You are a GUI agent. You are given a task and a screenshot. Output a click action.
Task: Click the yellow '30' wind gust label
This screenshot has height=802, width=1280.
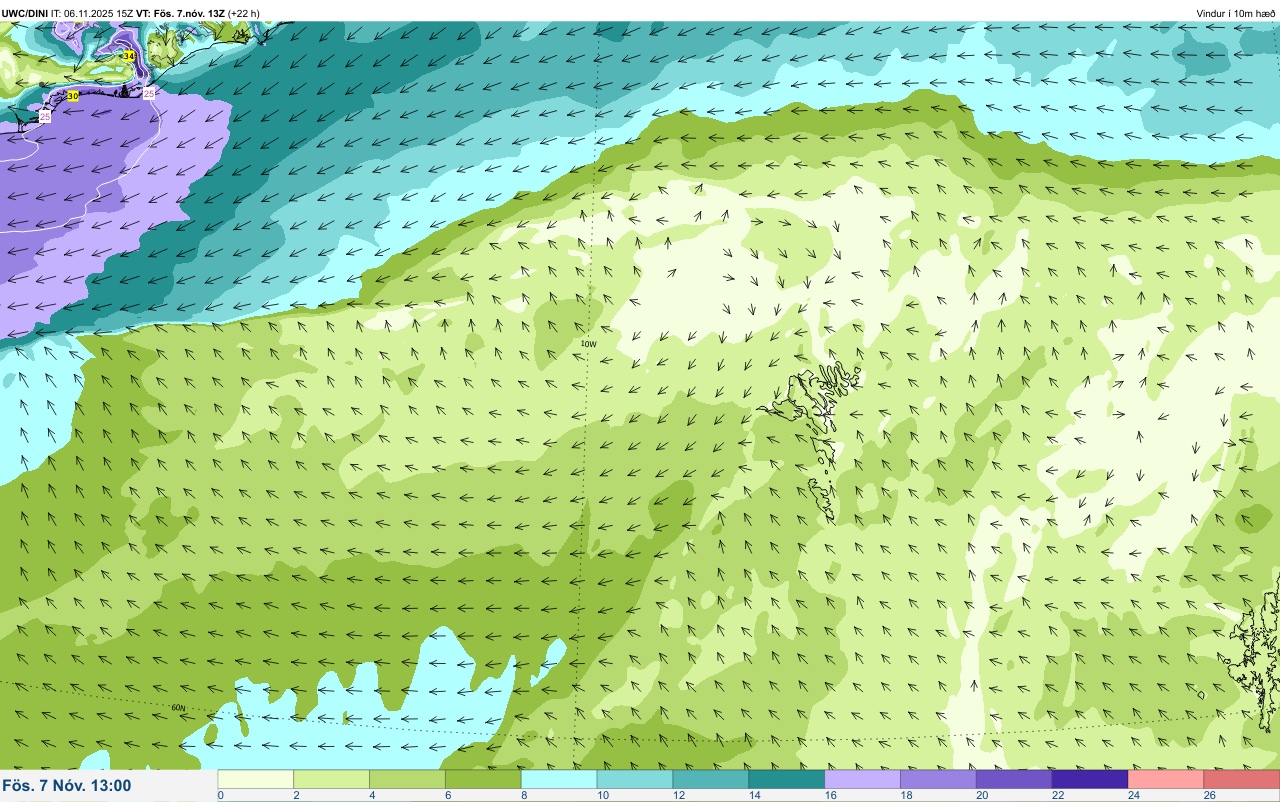73,96
